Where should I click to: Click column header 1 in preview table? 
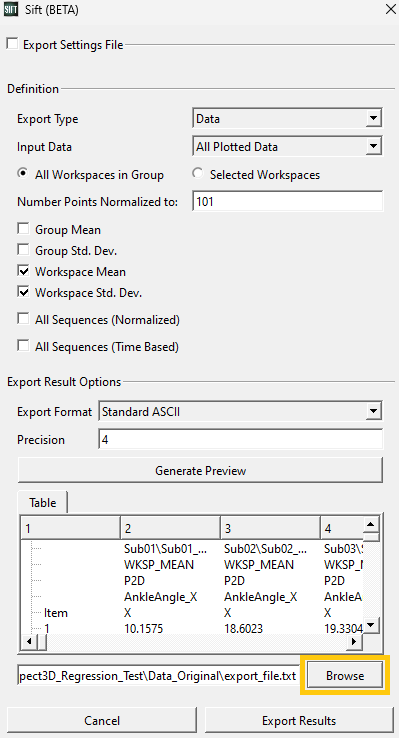(x=71, y=528)
